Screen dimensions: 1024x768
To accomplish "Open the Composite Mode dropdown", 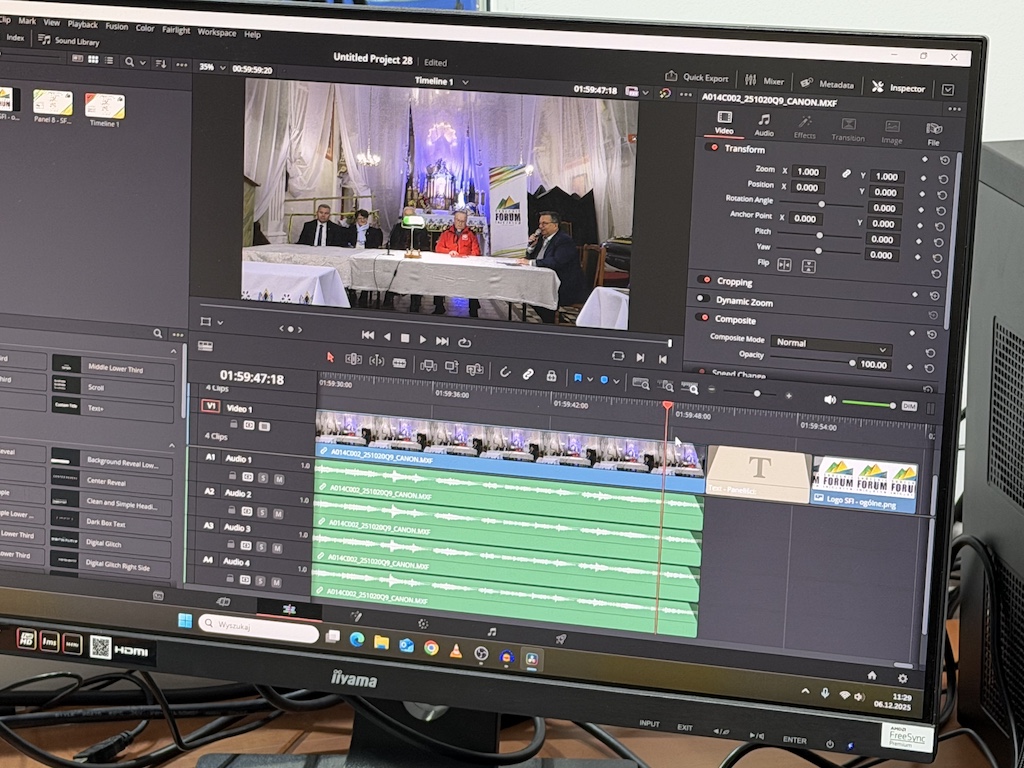I will (829, 342).
